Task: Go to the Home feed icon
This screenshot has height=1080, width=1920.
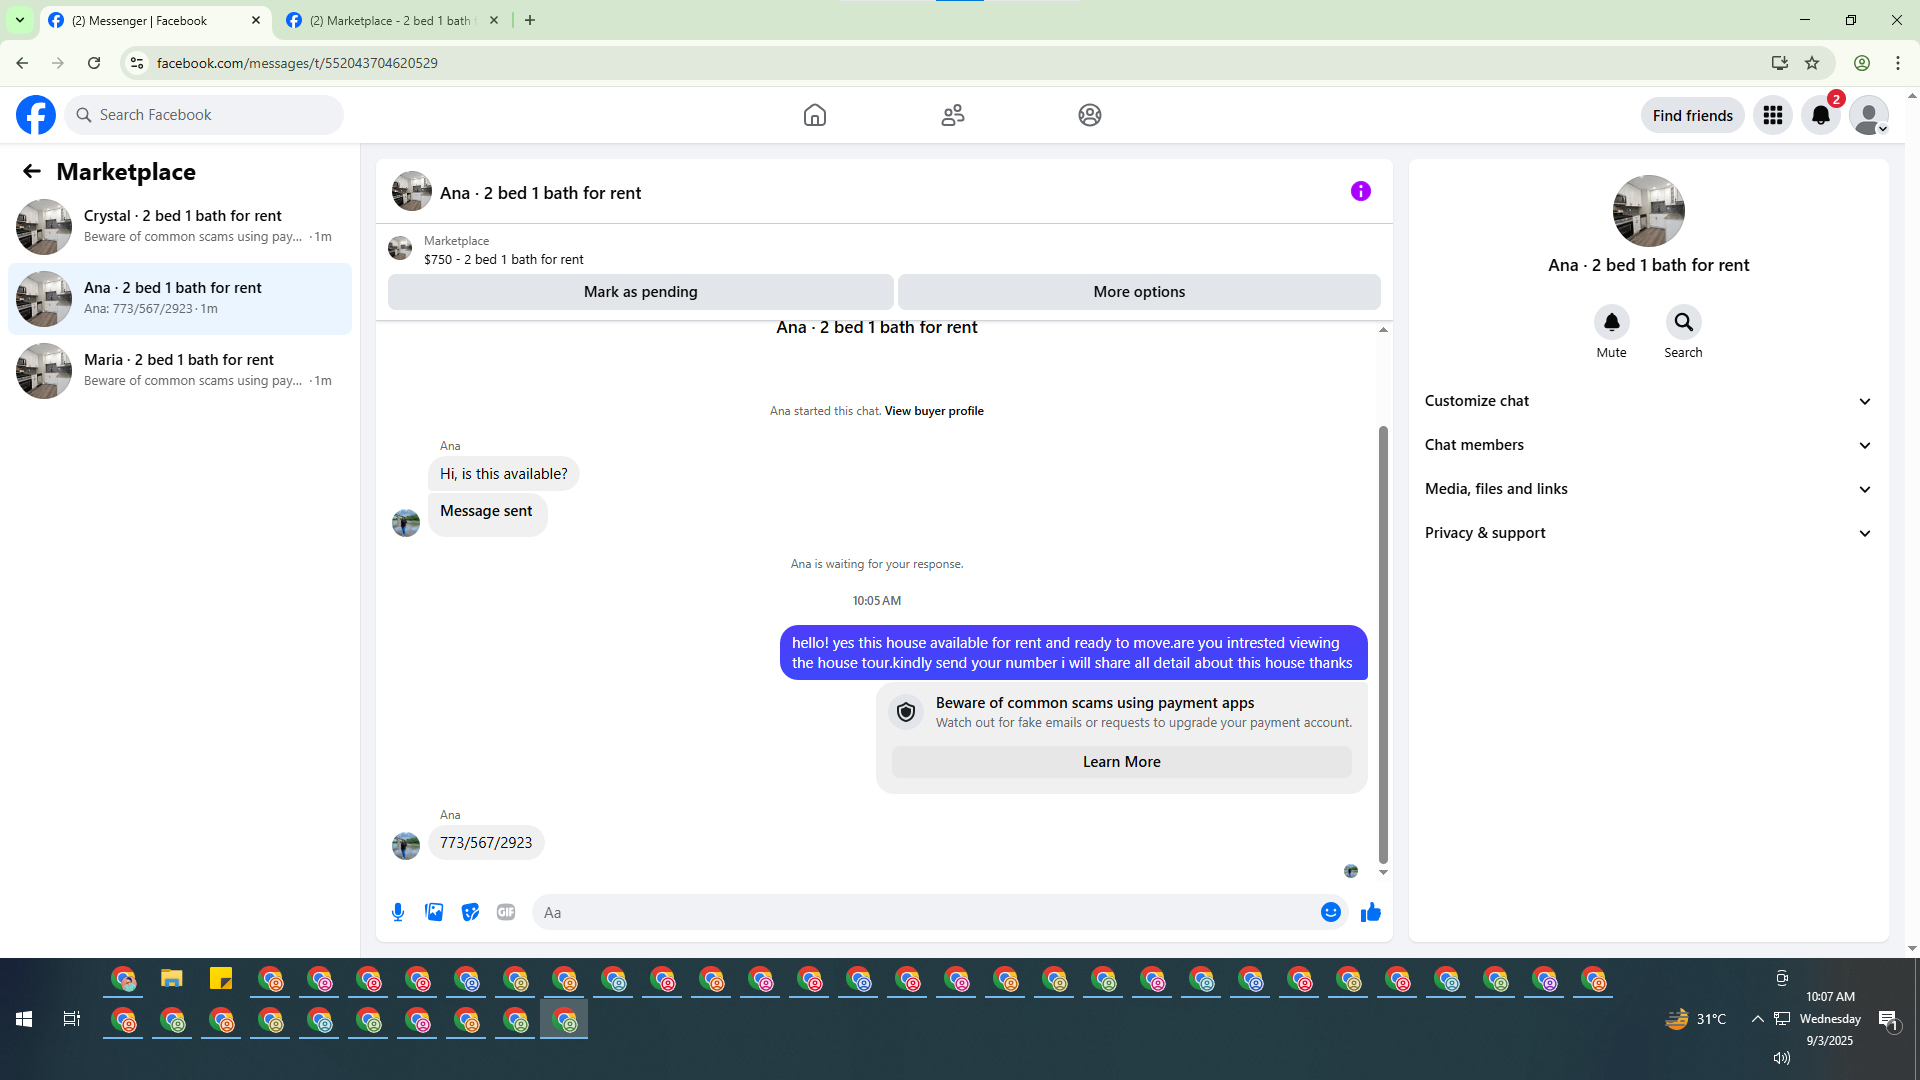Action: (815, 115)
